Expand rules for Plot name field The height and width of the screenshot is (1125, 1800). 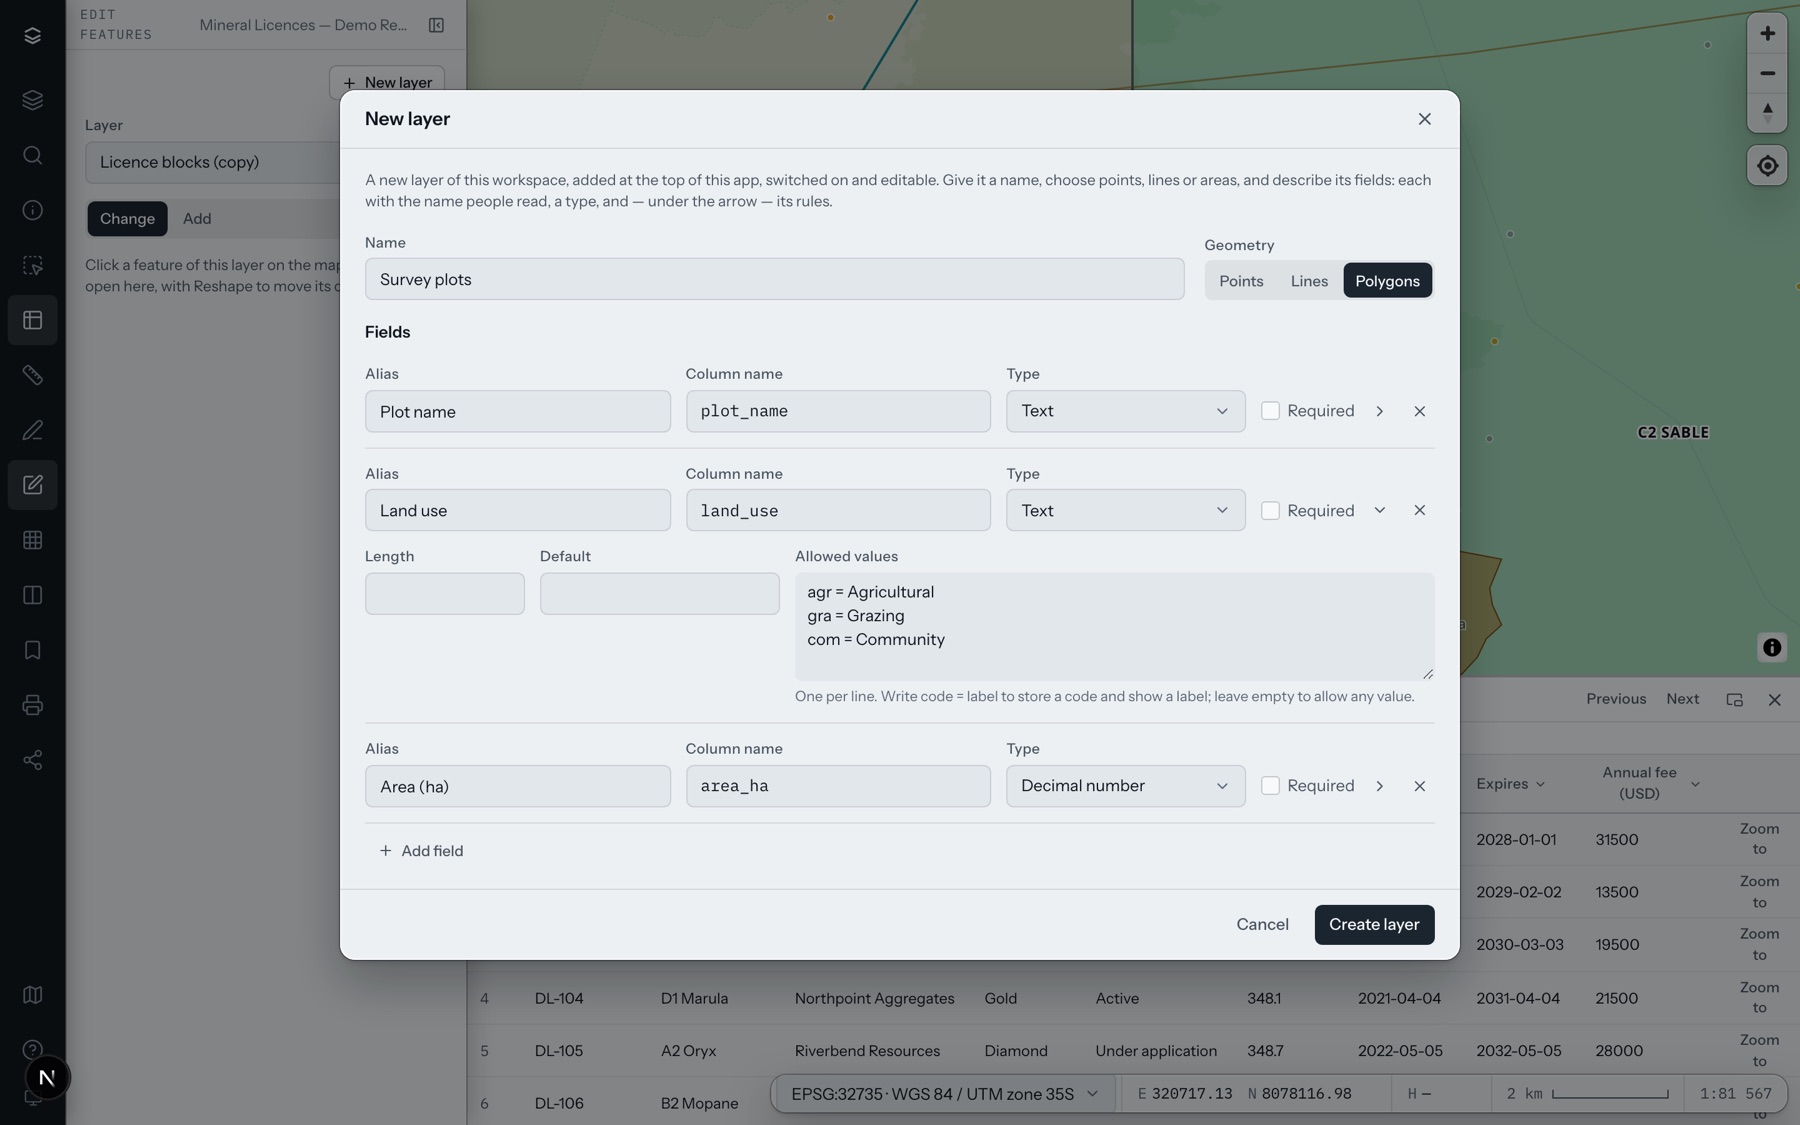1379,411
